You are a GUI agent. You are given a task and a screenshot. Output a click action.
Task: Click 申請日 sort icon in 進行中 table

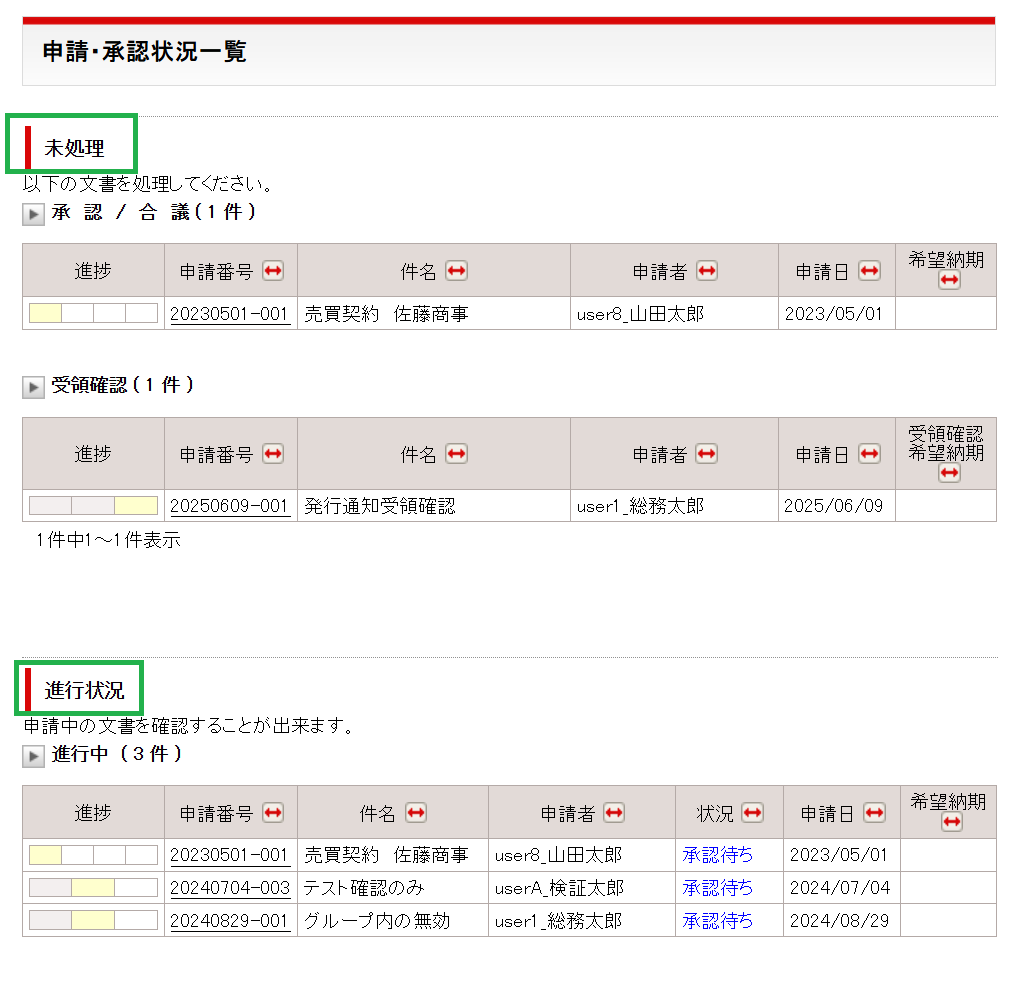pos(874,813)
